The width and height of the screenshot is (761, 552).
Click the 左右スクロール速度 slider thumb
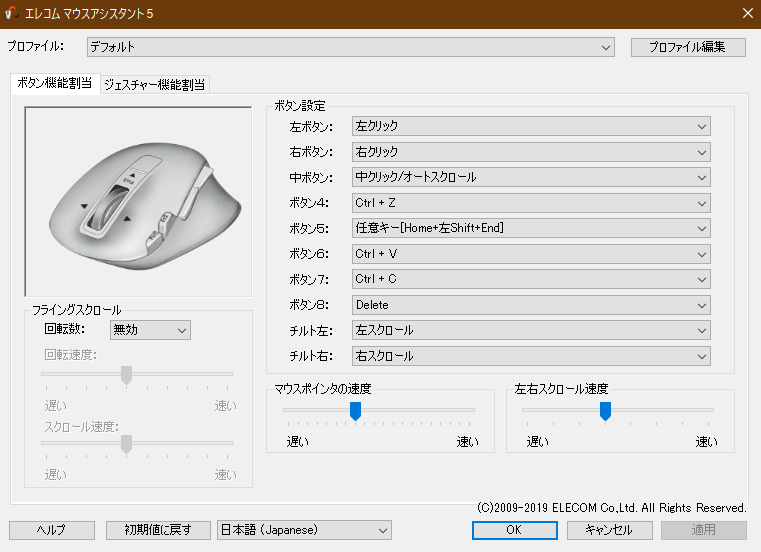pos(605,411)
